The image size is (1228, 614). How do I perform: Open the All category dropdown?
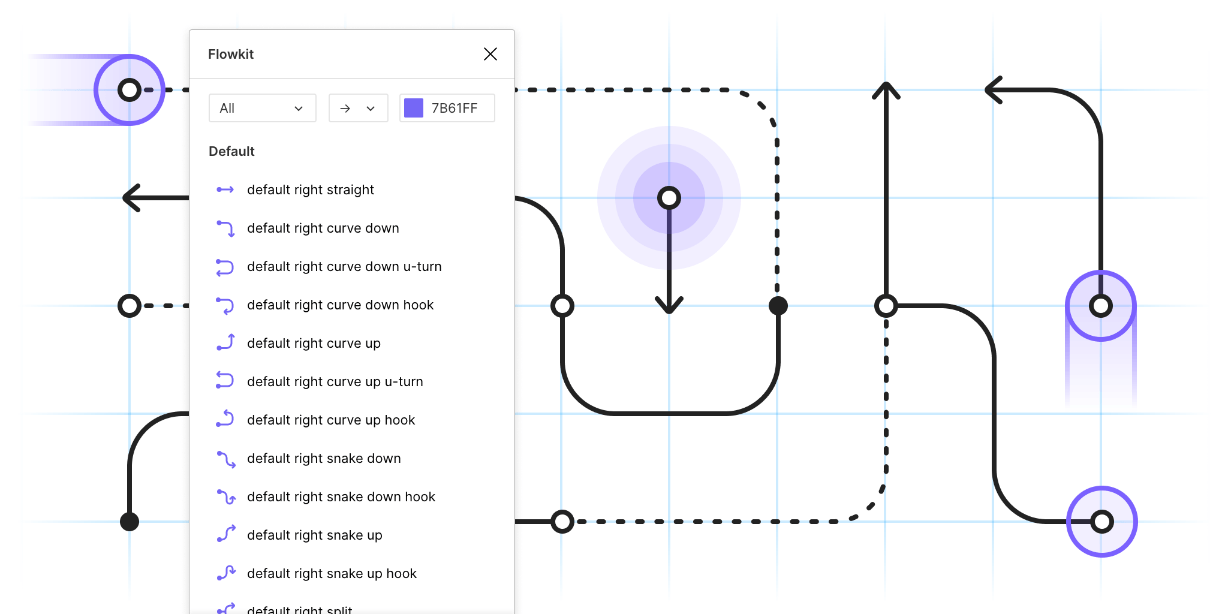click(262, 108)
